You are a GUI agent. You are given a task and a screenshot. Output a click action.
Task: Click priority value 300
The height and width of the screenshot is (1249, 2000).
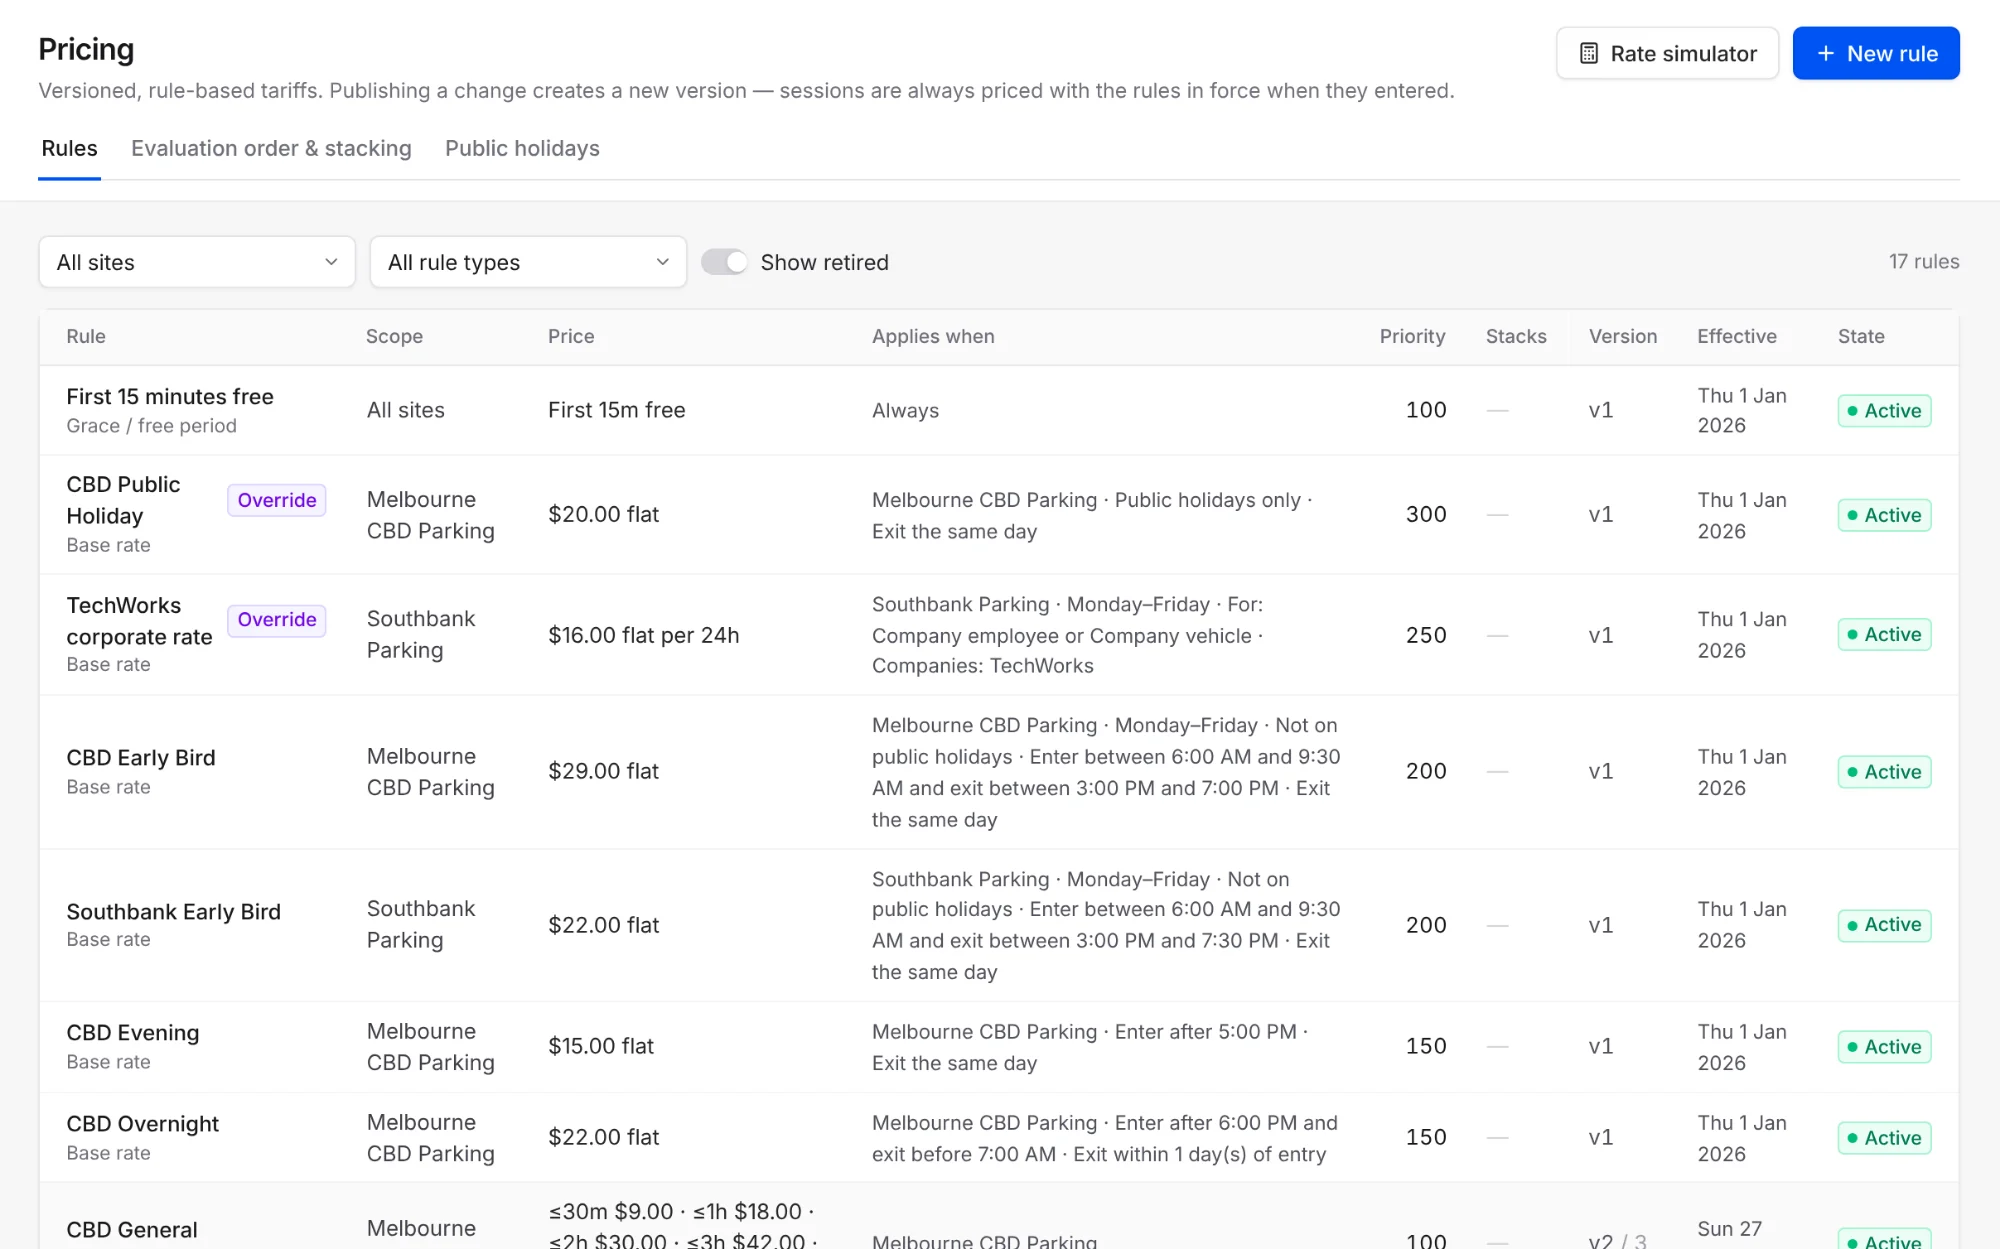coord(1426,514)
